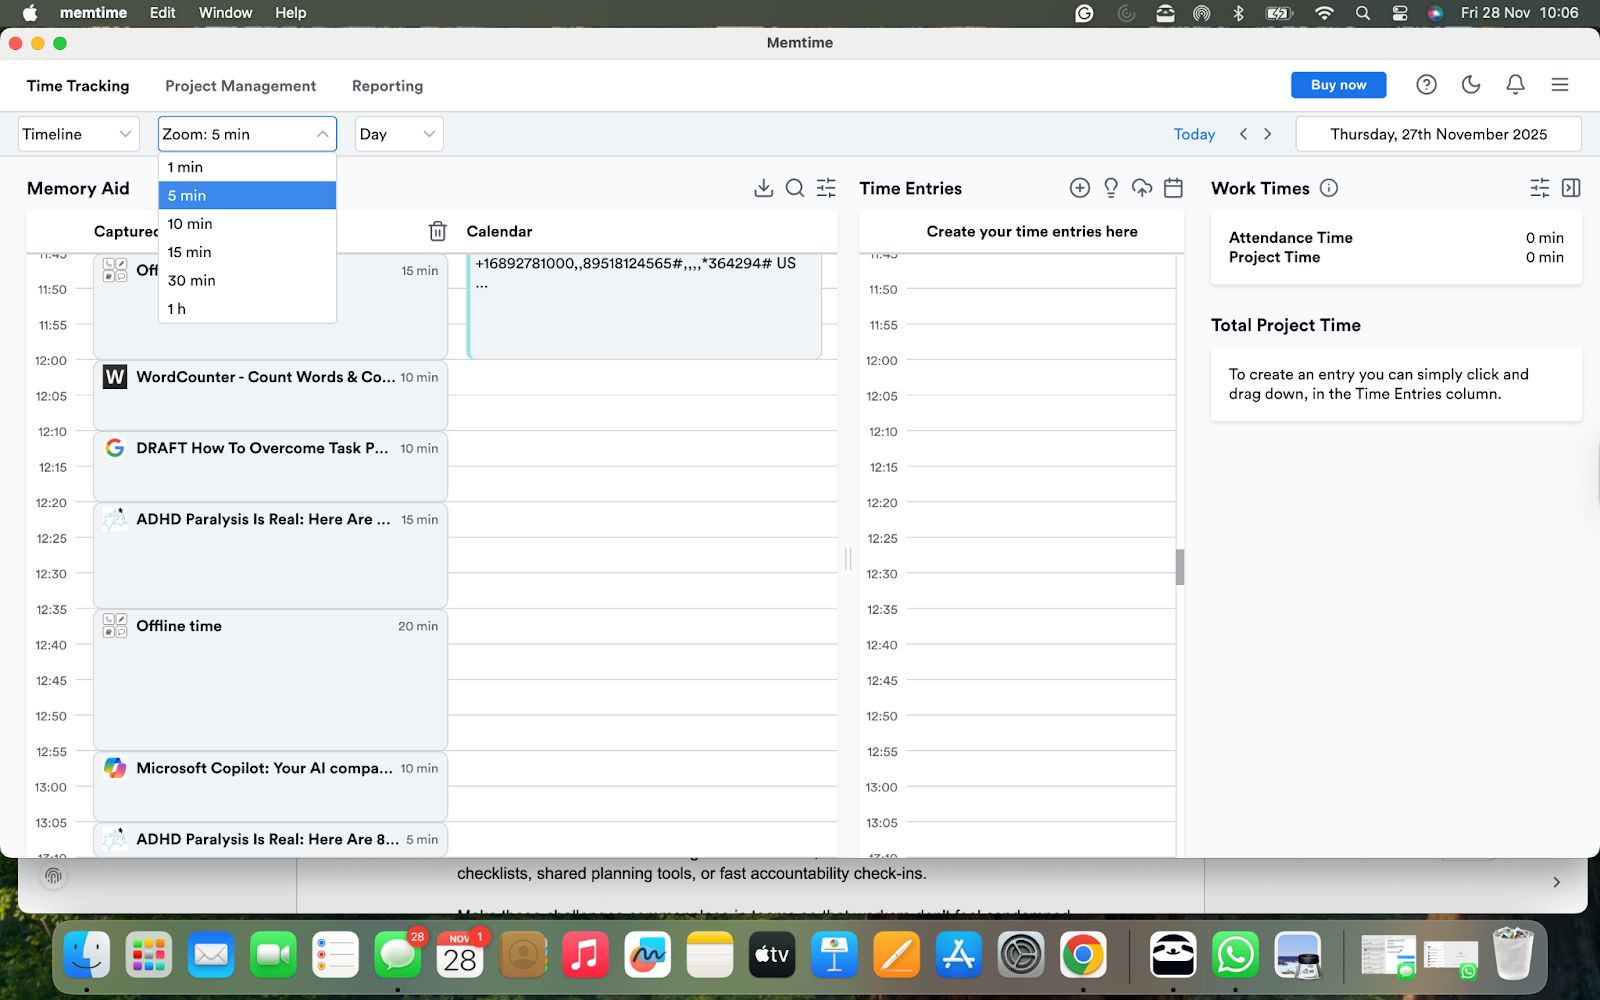Delete captured activities with trash icon
Viewport: 1600px width, 1000px height.
437,231
